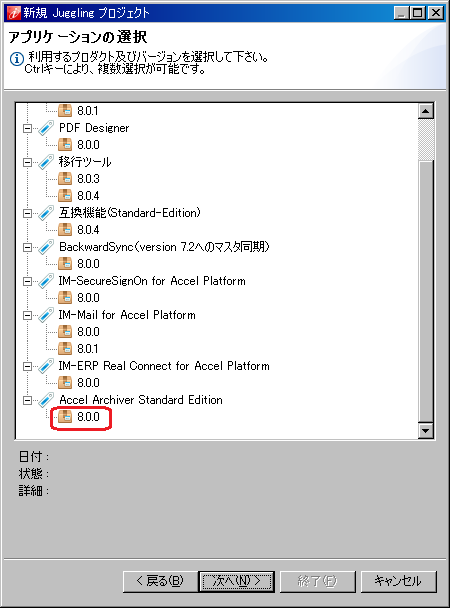
Task: Select the IM-Mail for Accel Platform tag icon
Action: [46, 315]
